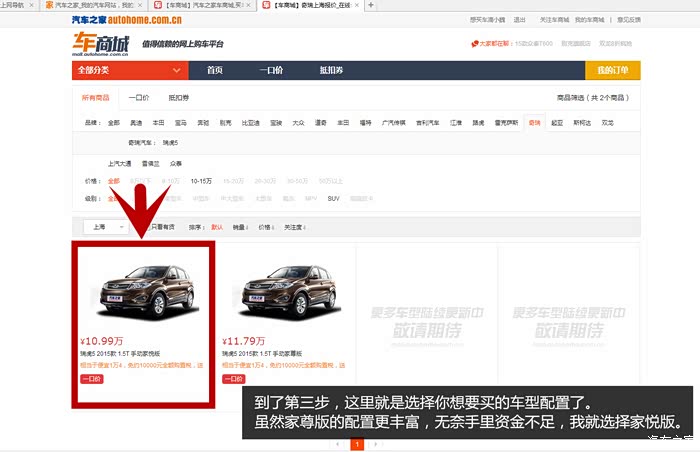Switch to the 汽车之家_我的汽车网站 tab
This screenshot has height=452, width=700.
[93, 5]
